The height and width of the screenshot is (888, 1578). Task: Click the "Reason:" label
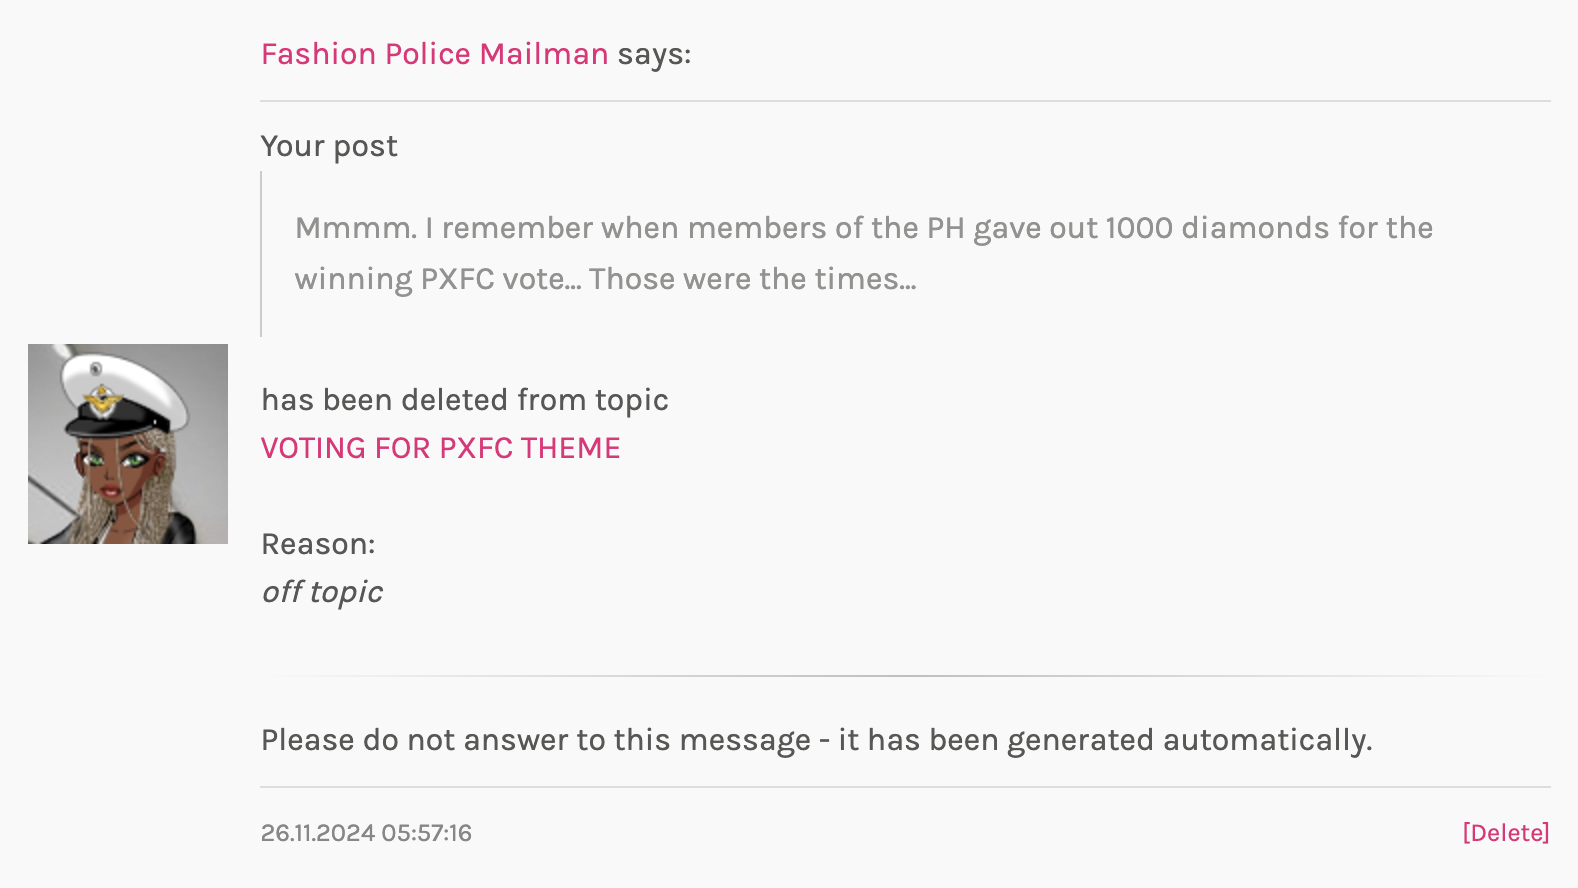[x=318, y=544]
